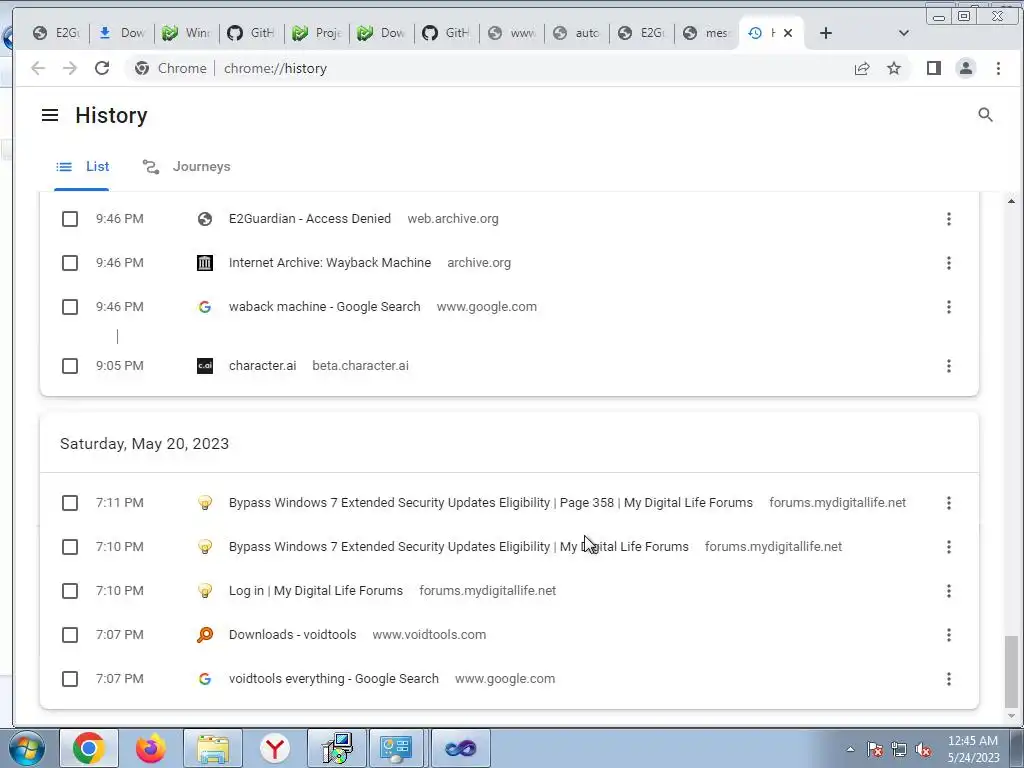Switch to the Wind browser tab
Viewport: 1024px width, 768px height.
click(187, 33)
